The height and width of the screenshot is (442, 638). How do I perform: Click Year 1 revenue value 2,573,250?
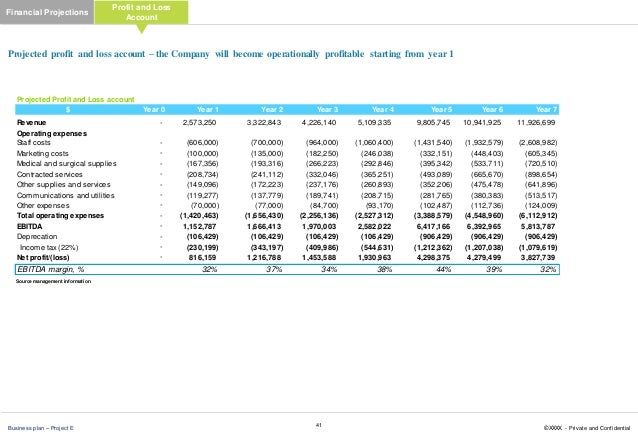pyautogui.click(x=199, y=123)
